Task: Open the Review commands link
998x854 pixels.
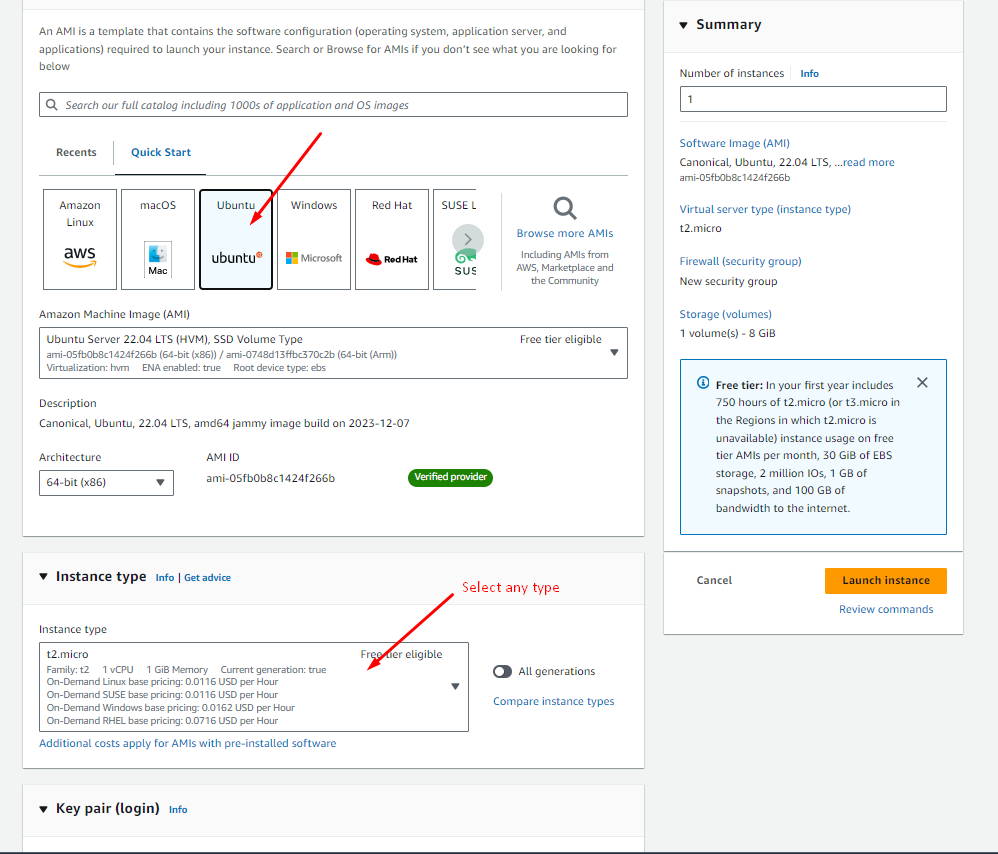Action: click(886, 609)
